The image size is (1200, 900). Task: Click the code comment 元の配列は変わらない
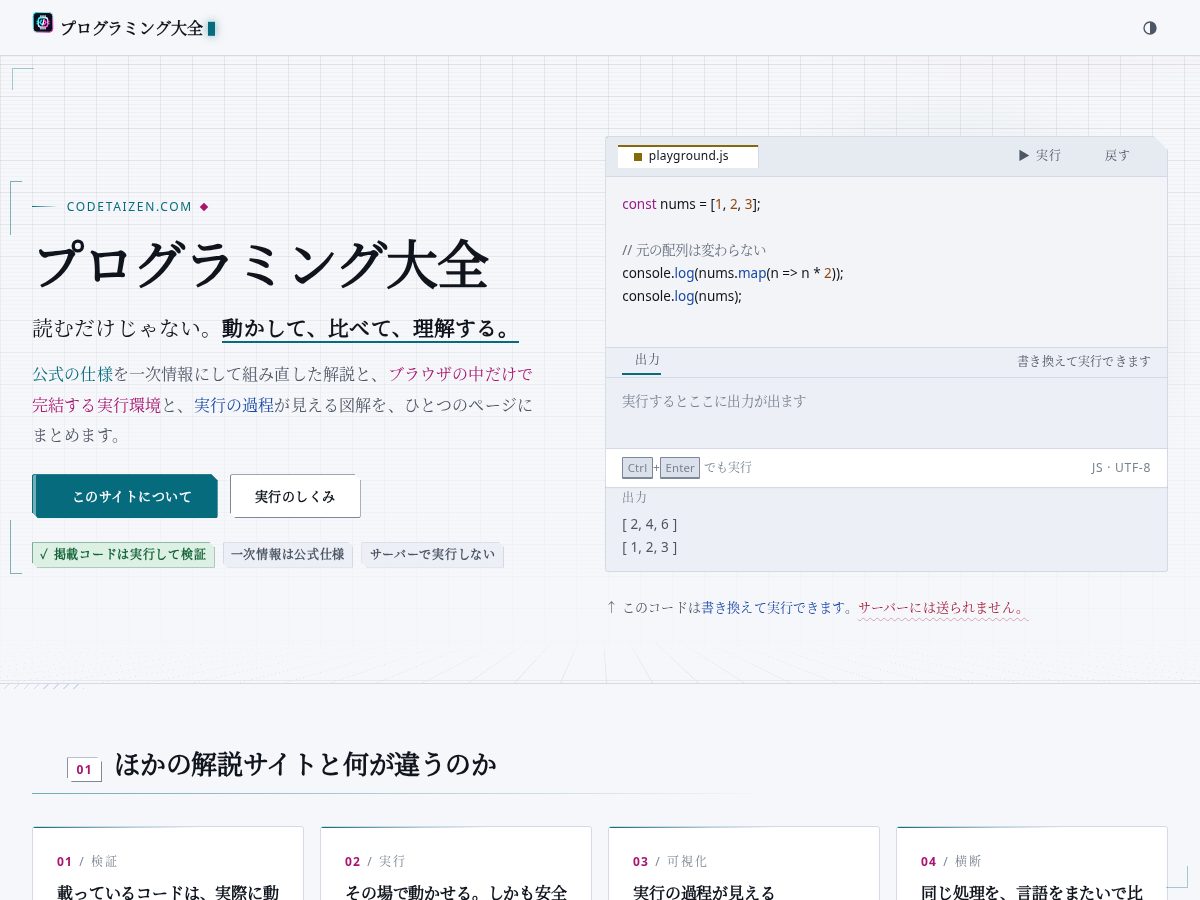pyautogui.click(x=694, y=250)
